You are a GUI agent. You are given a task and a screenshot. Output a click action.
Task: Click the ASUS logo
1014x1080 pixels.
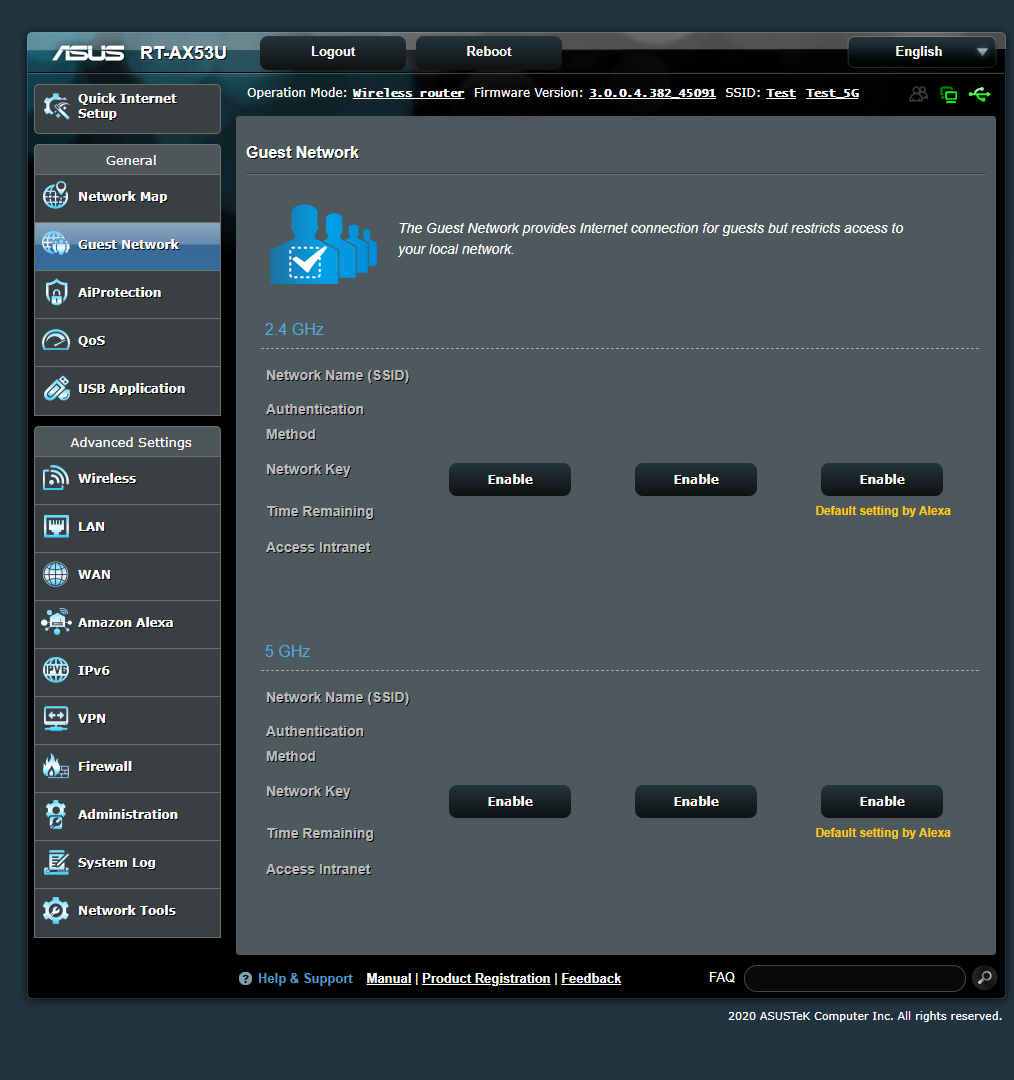point(89,52)
